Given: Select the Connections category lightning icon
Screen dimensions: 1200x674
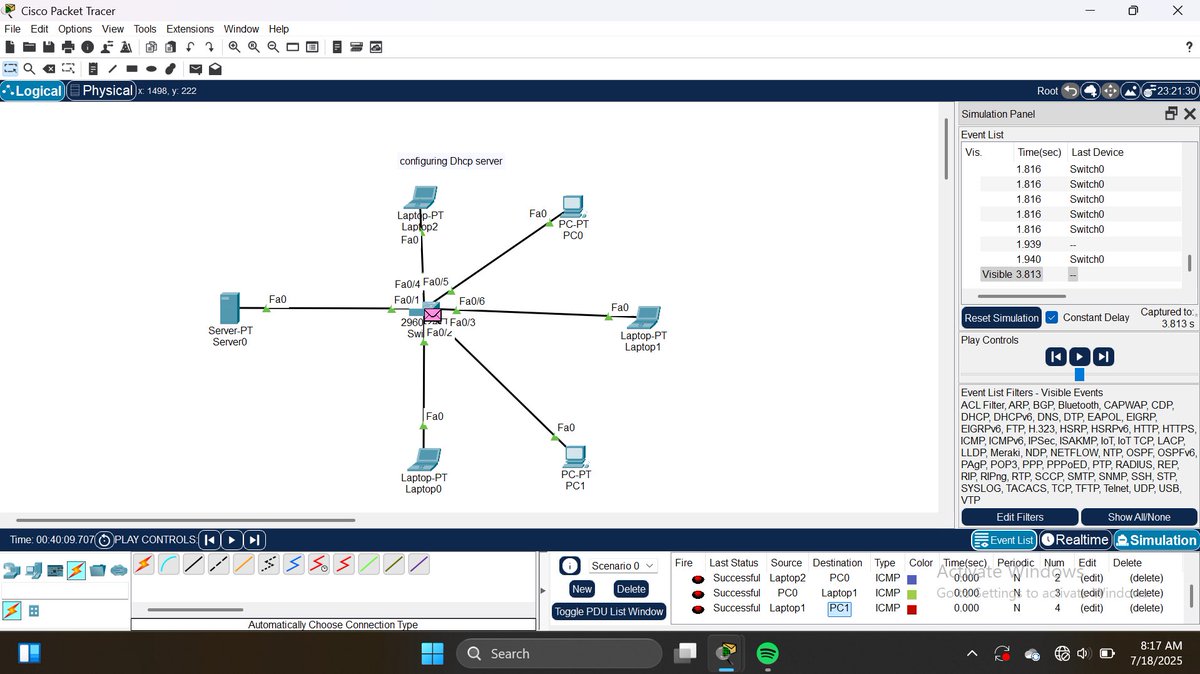Looking at the screenshot, I should click(x=76, y=571).
